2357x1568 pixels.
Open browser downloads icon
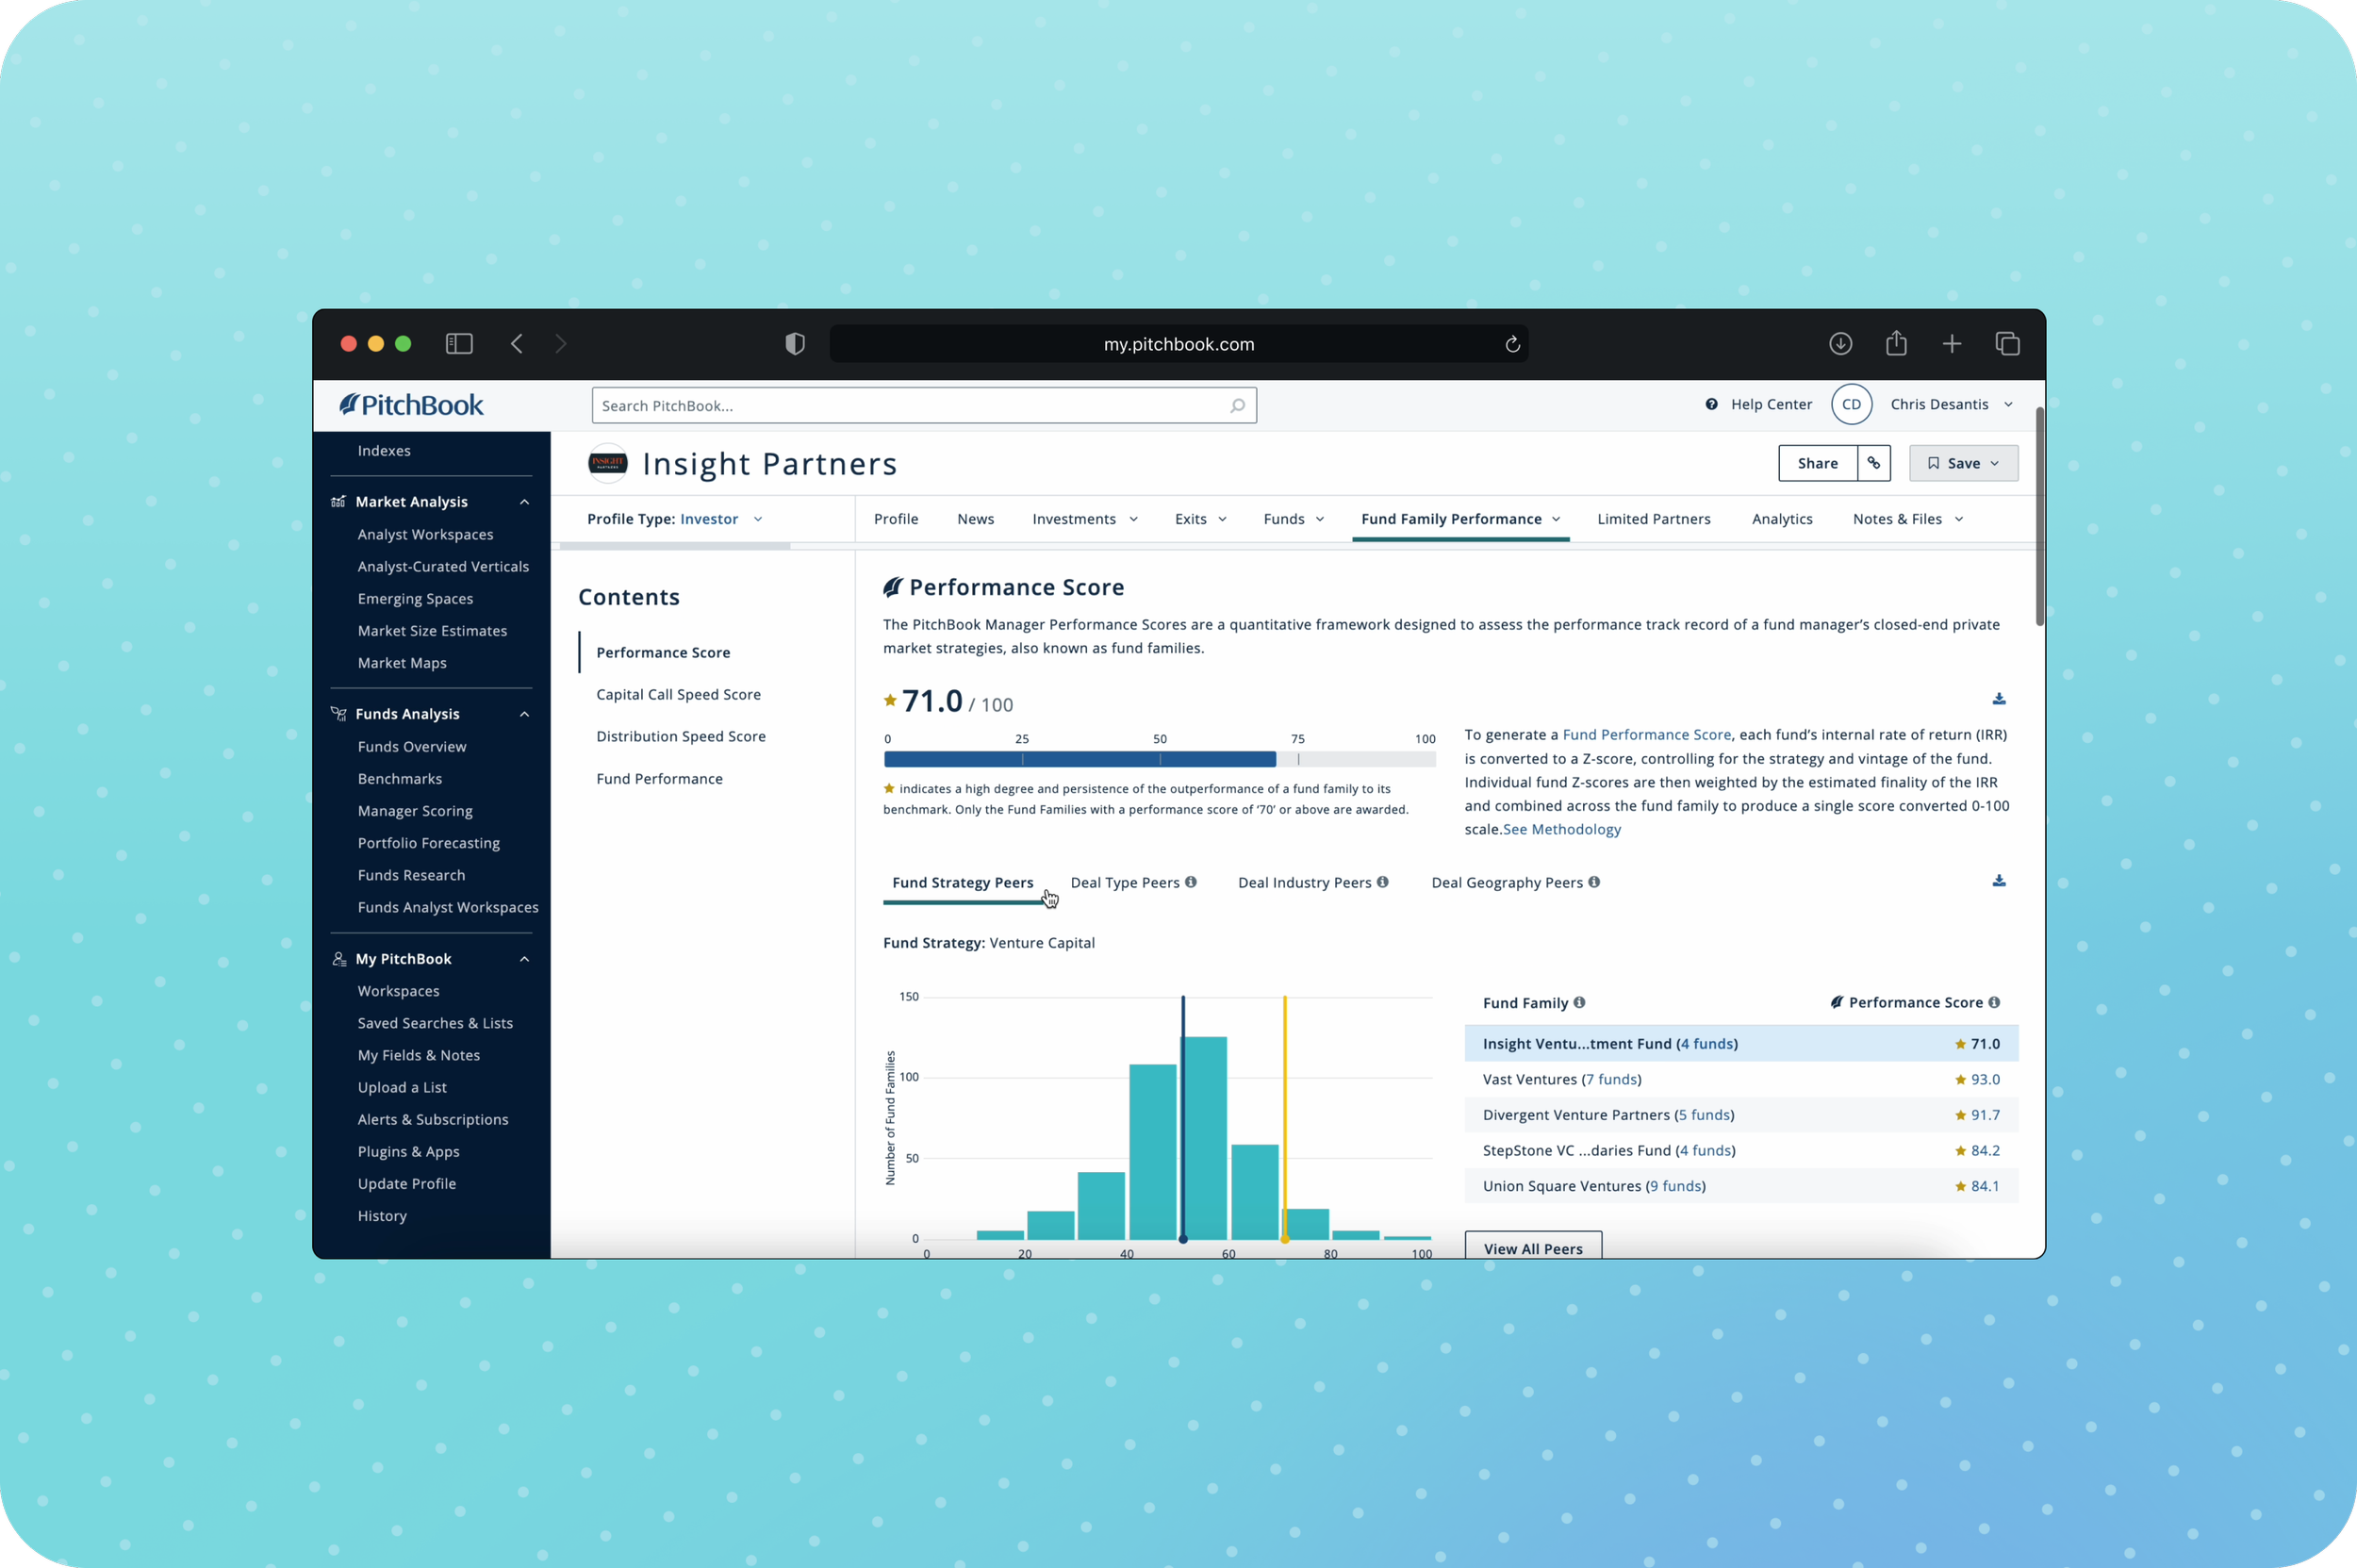coord(1840,344)
